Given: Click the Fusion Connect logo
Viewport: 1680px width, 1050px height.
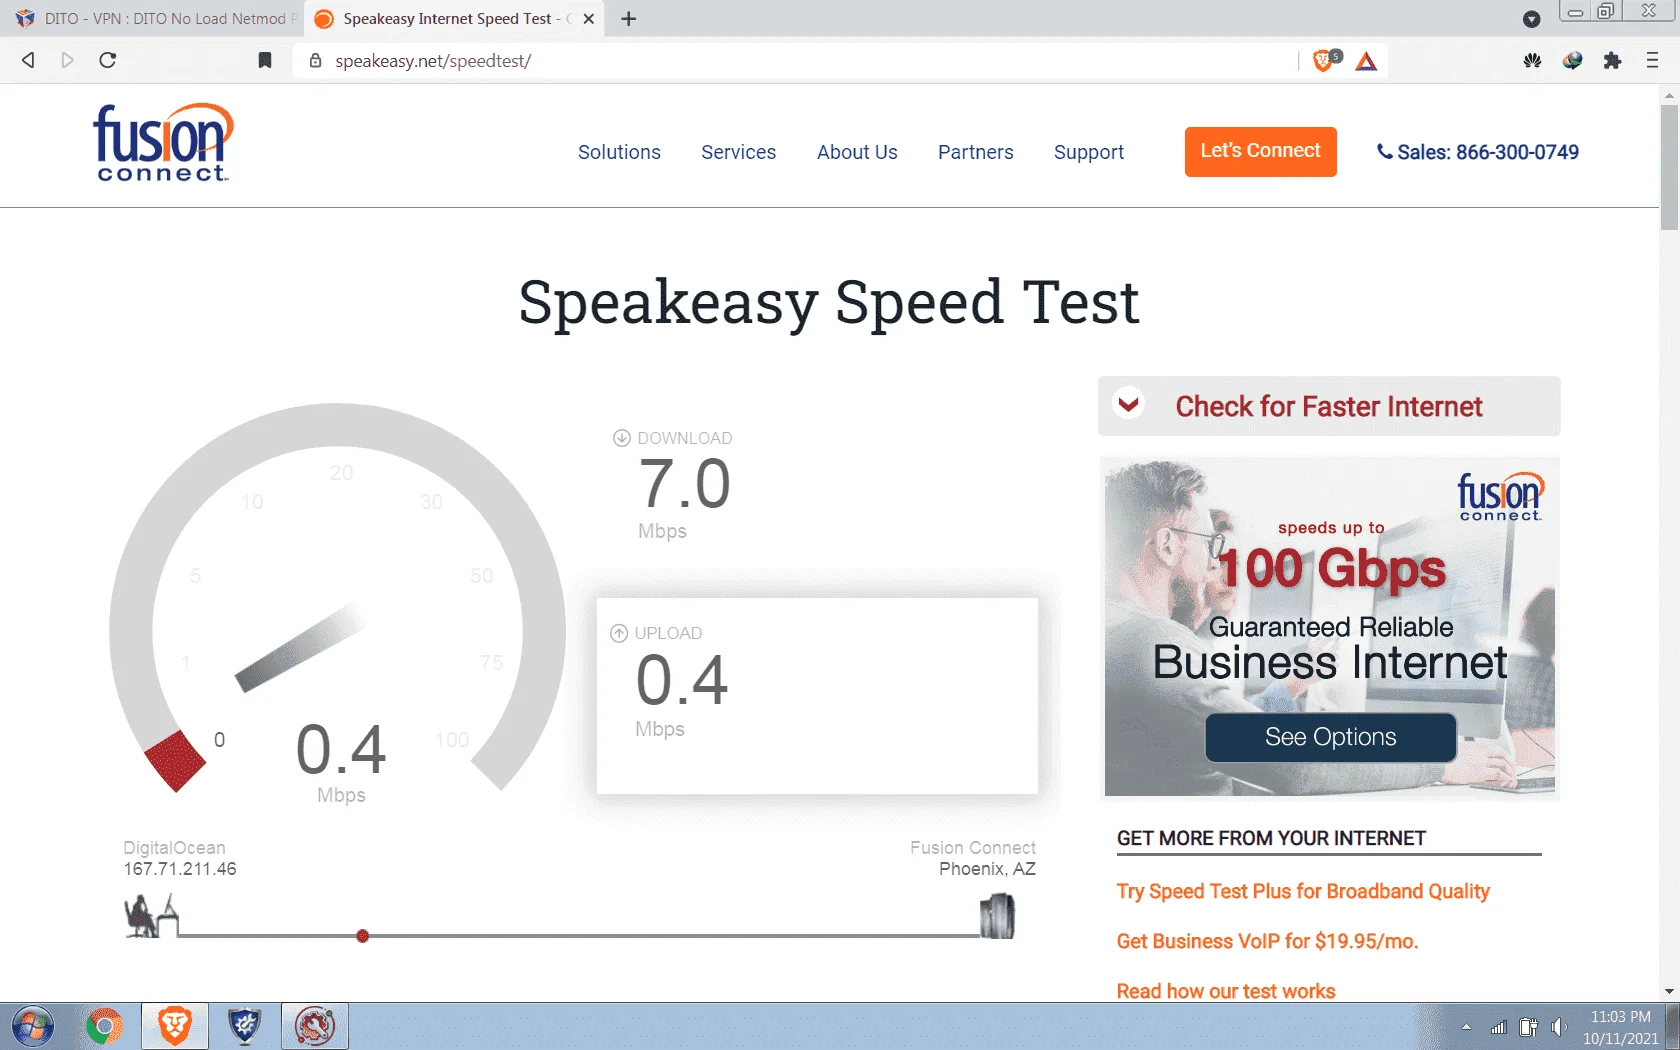Looking at the screenshot, I should point(163,143).
